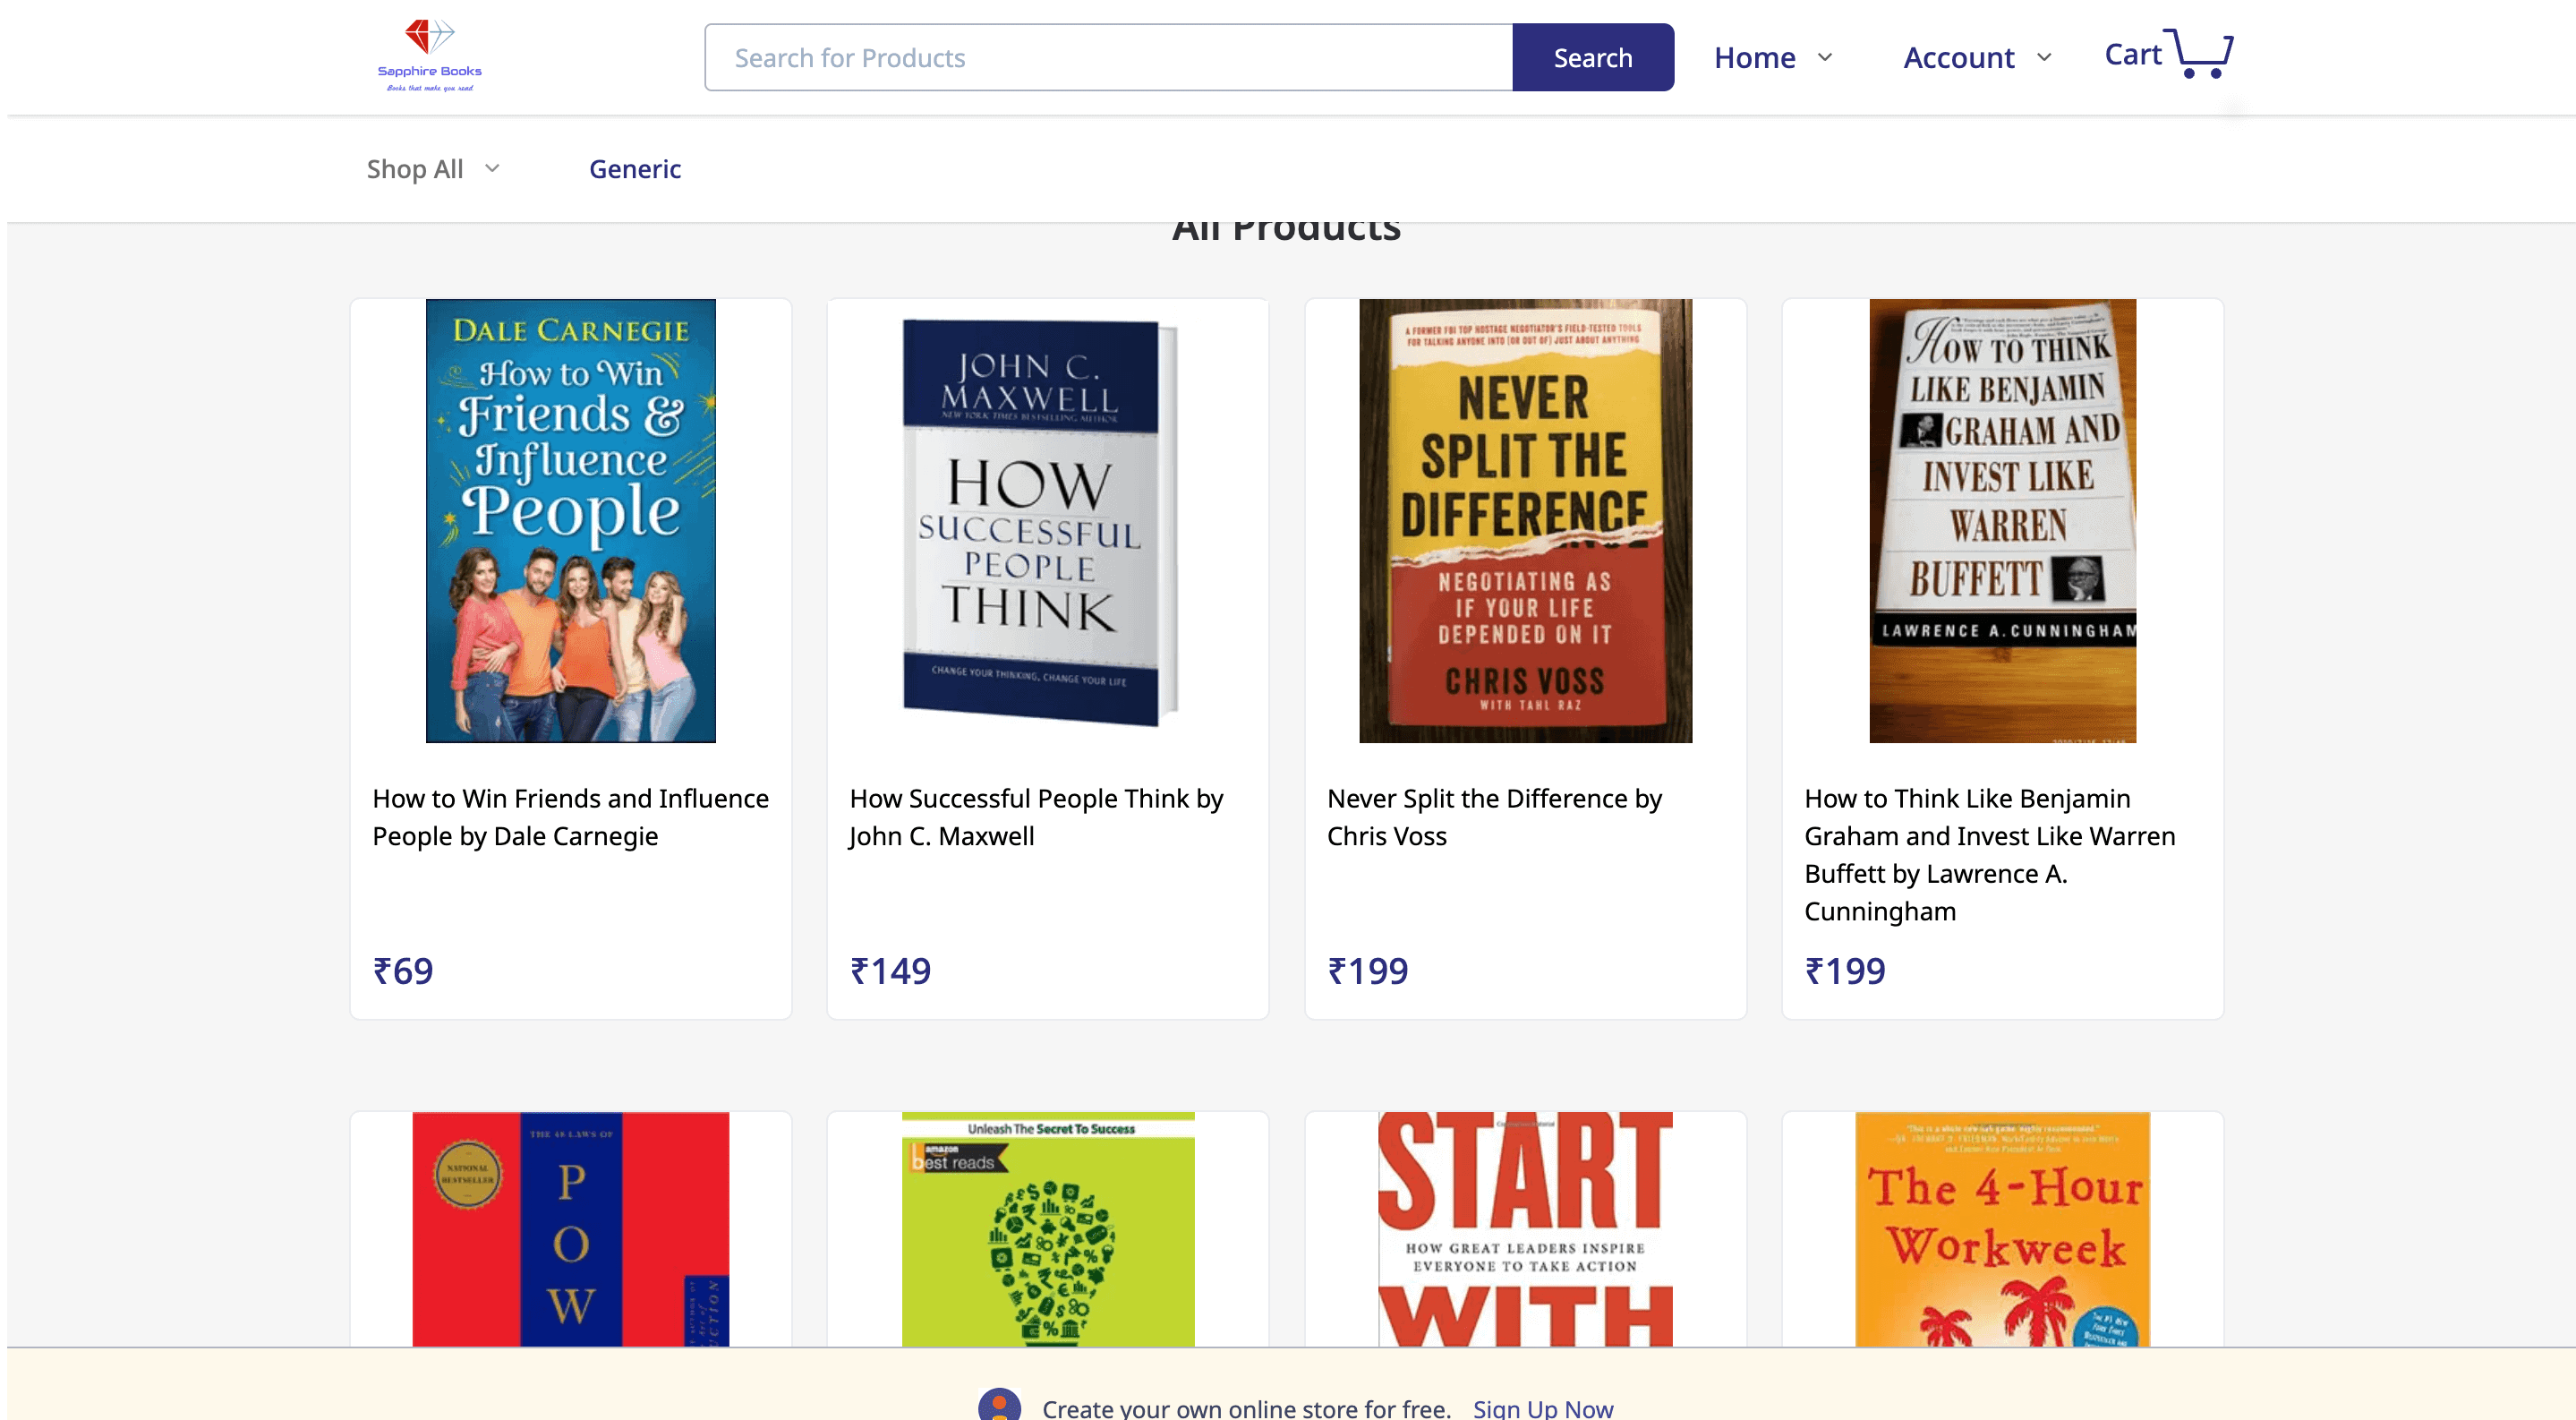Focus the Search for Products field
Image resolution: width=2576 pixels, height=1420 pixels.
[x=1108, y=58]
